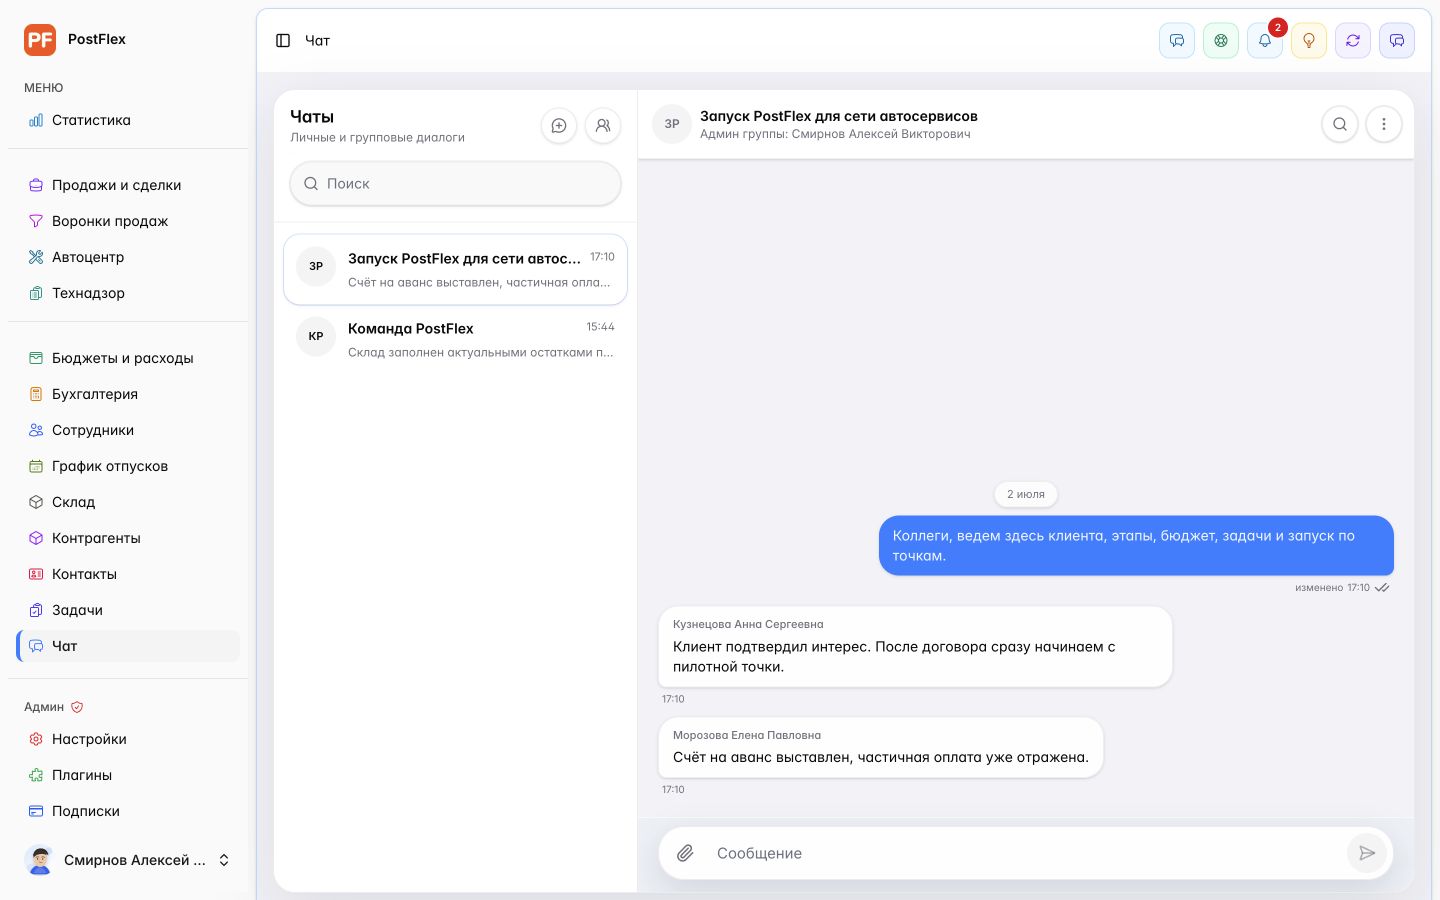Viewport: 1440px width, 900px height.
Task: Click the wrench icon beside Автоцентр
Action: tap(36, 257)
